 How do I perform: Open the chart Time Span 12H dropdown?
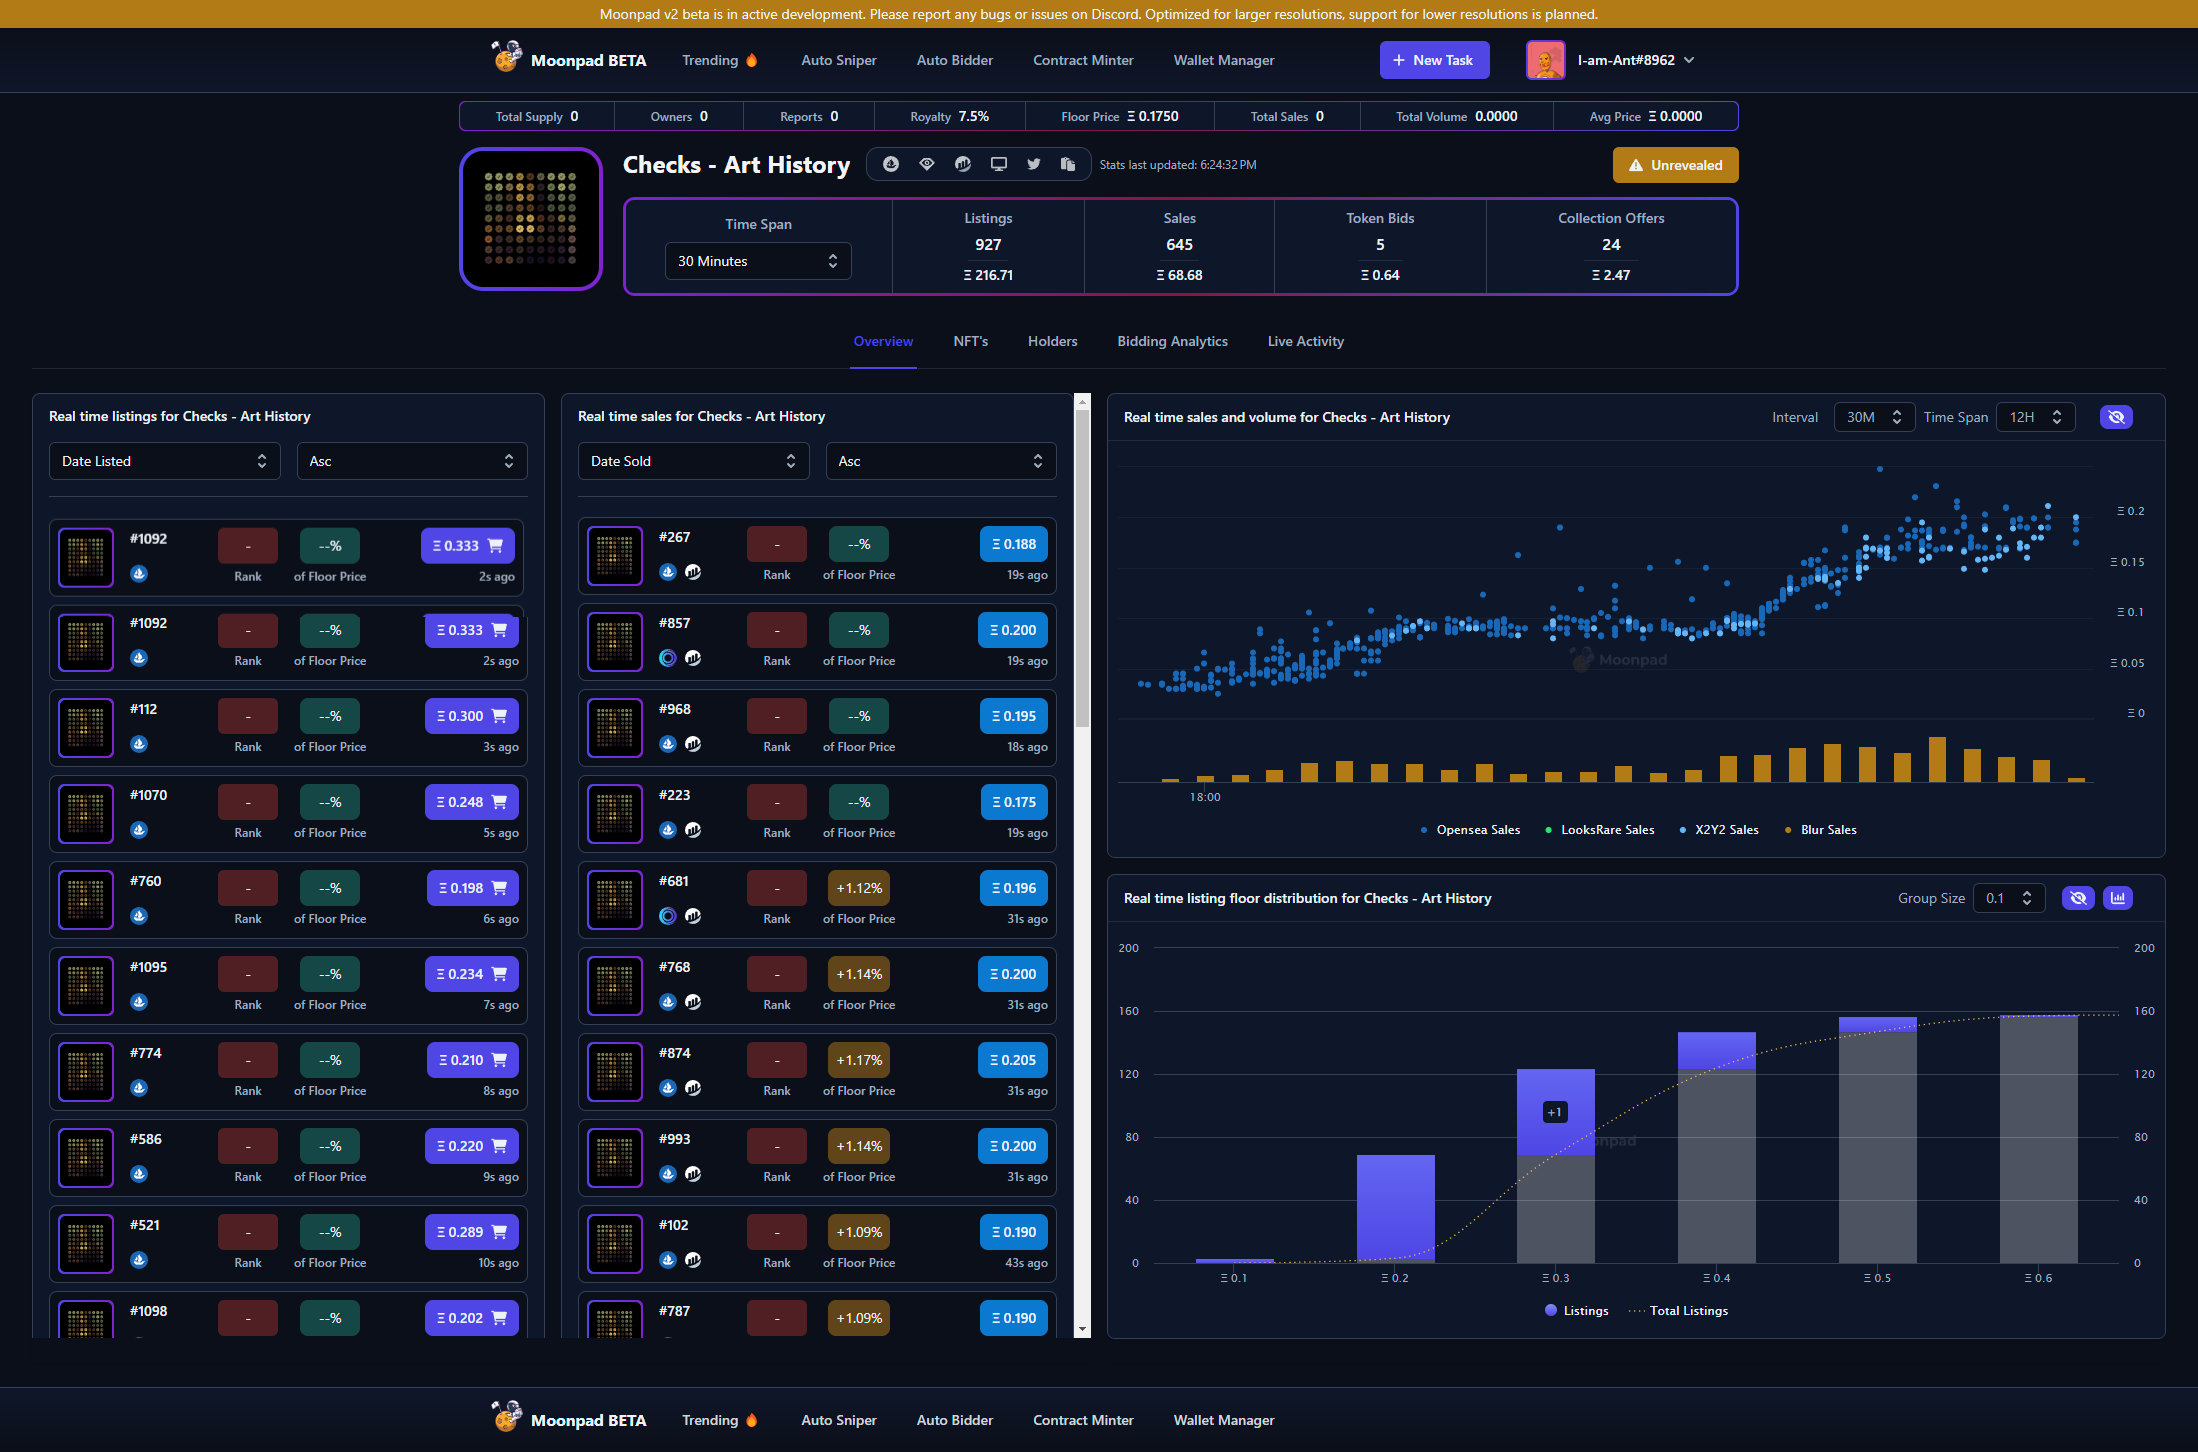tap(2035, 417)
